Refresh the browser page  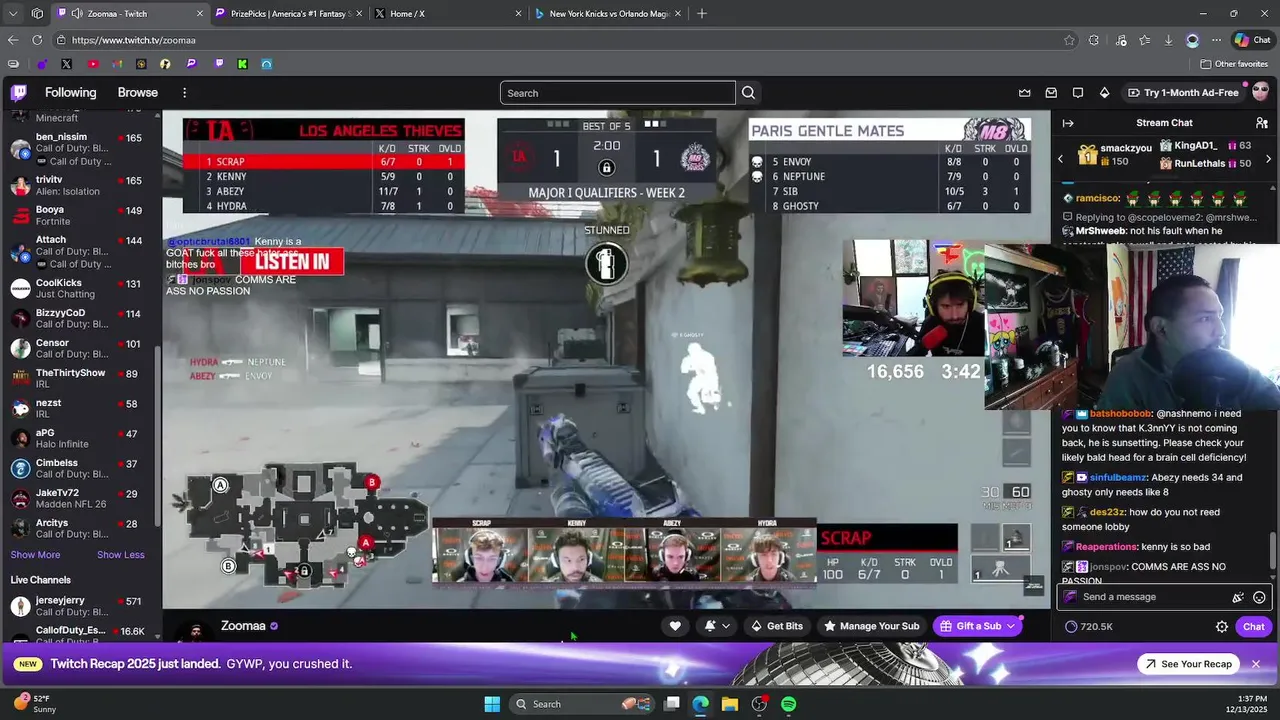[37, 40]
